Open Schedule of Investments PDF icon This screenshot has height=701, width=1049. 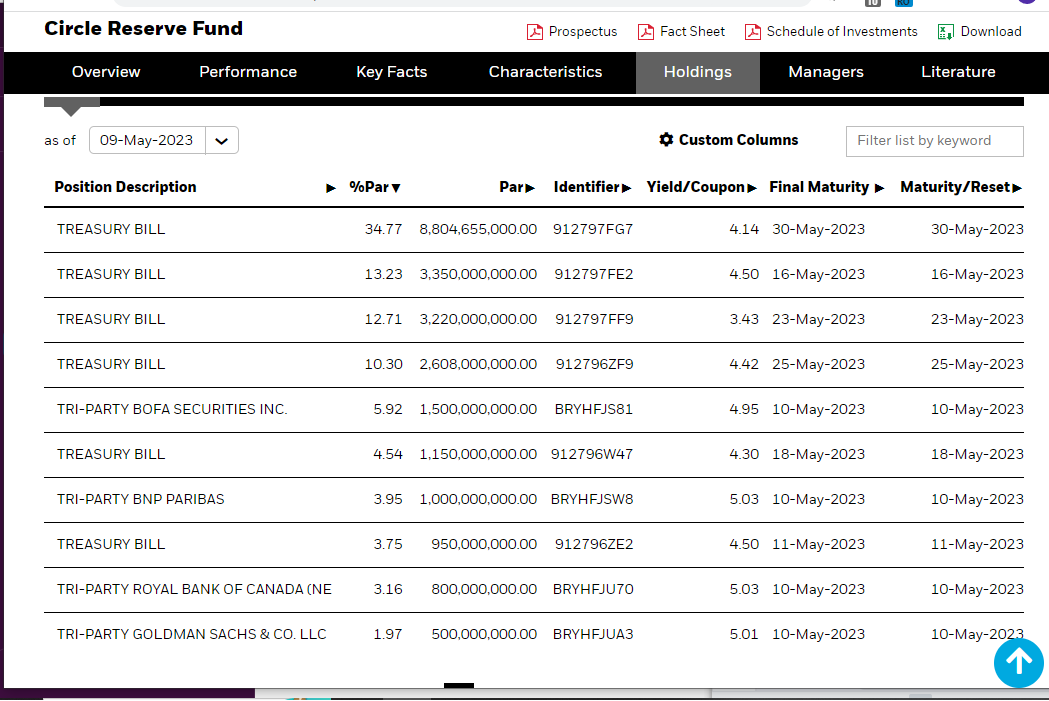(753, 32)
